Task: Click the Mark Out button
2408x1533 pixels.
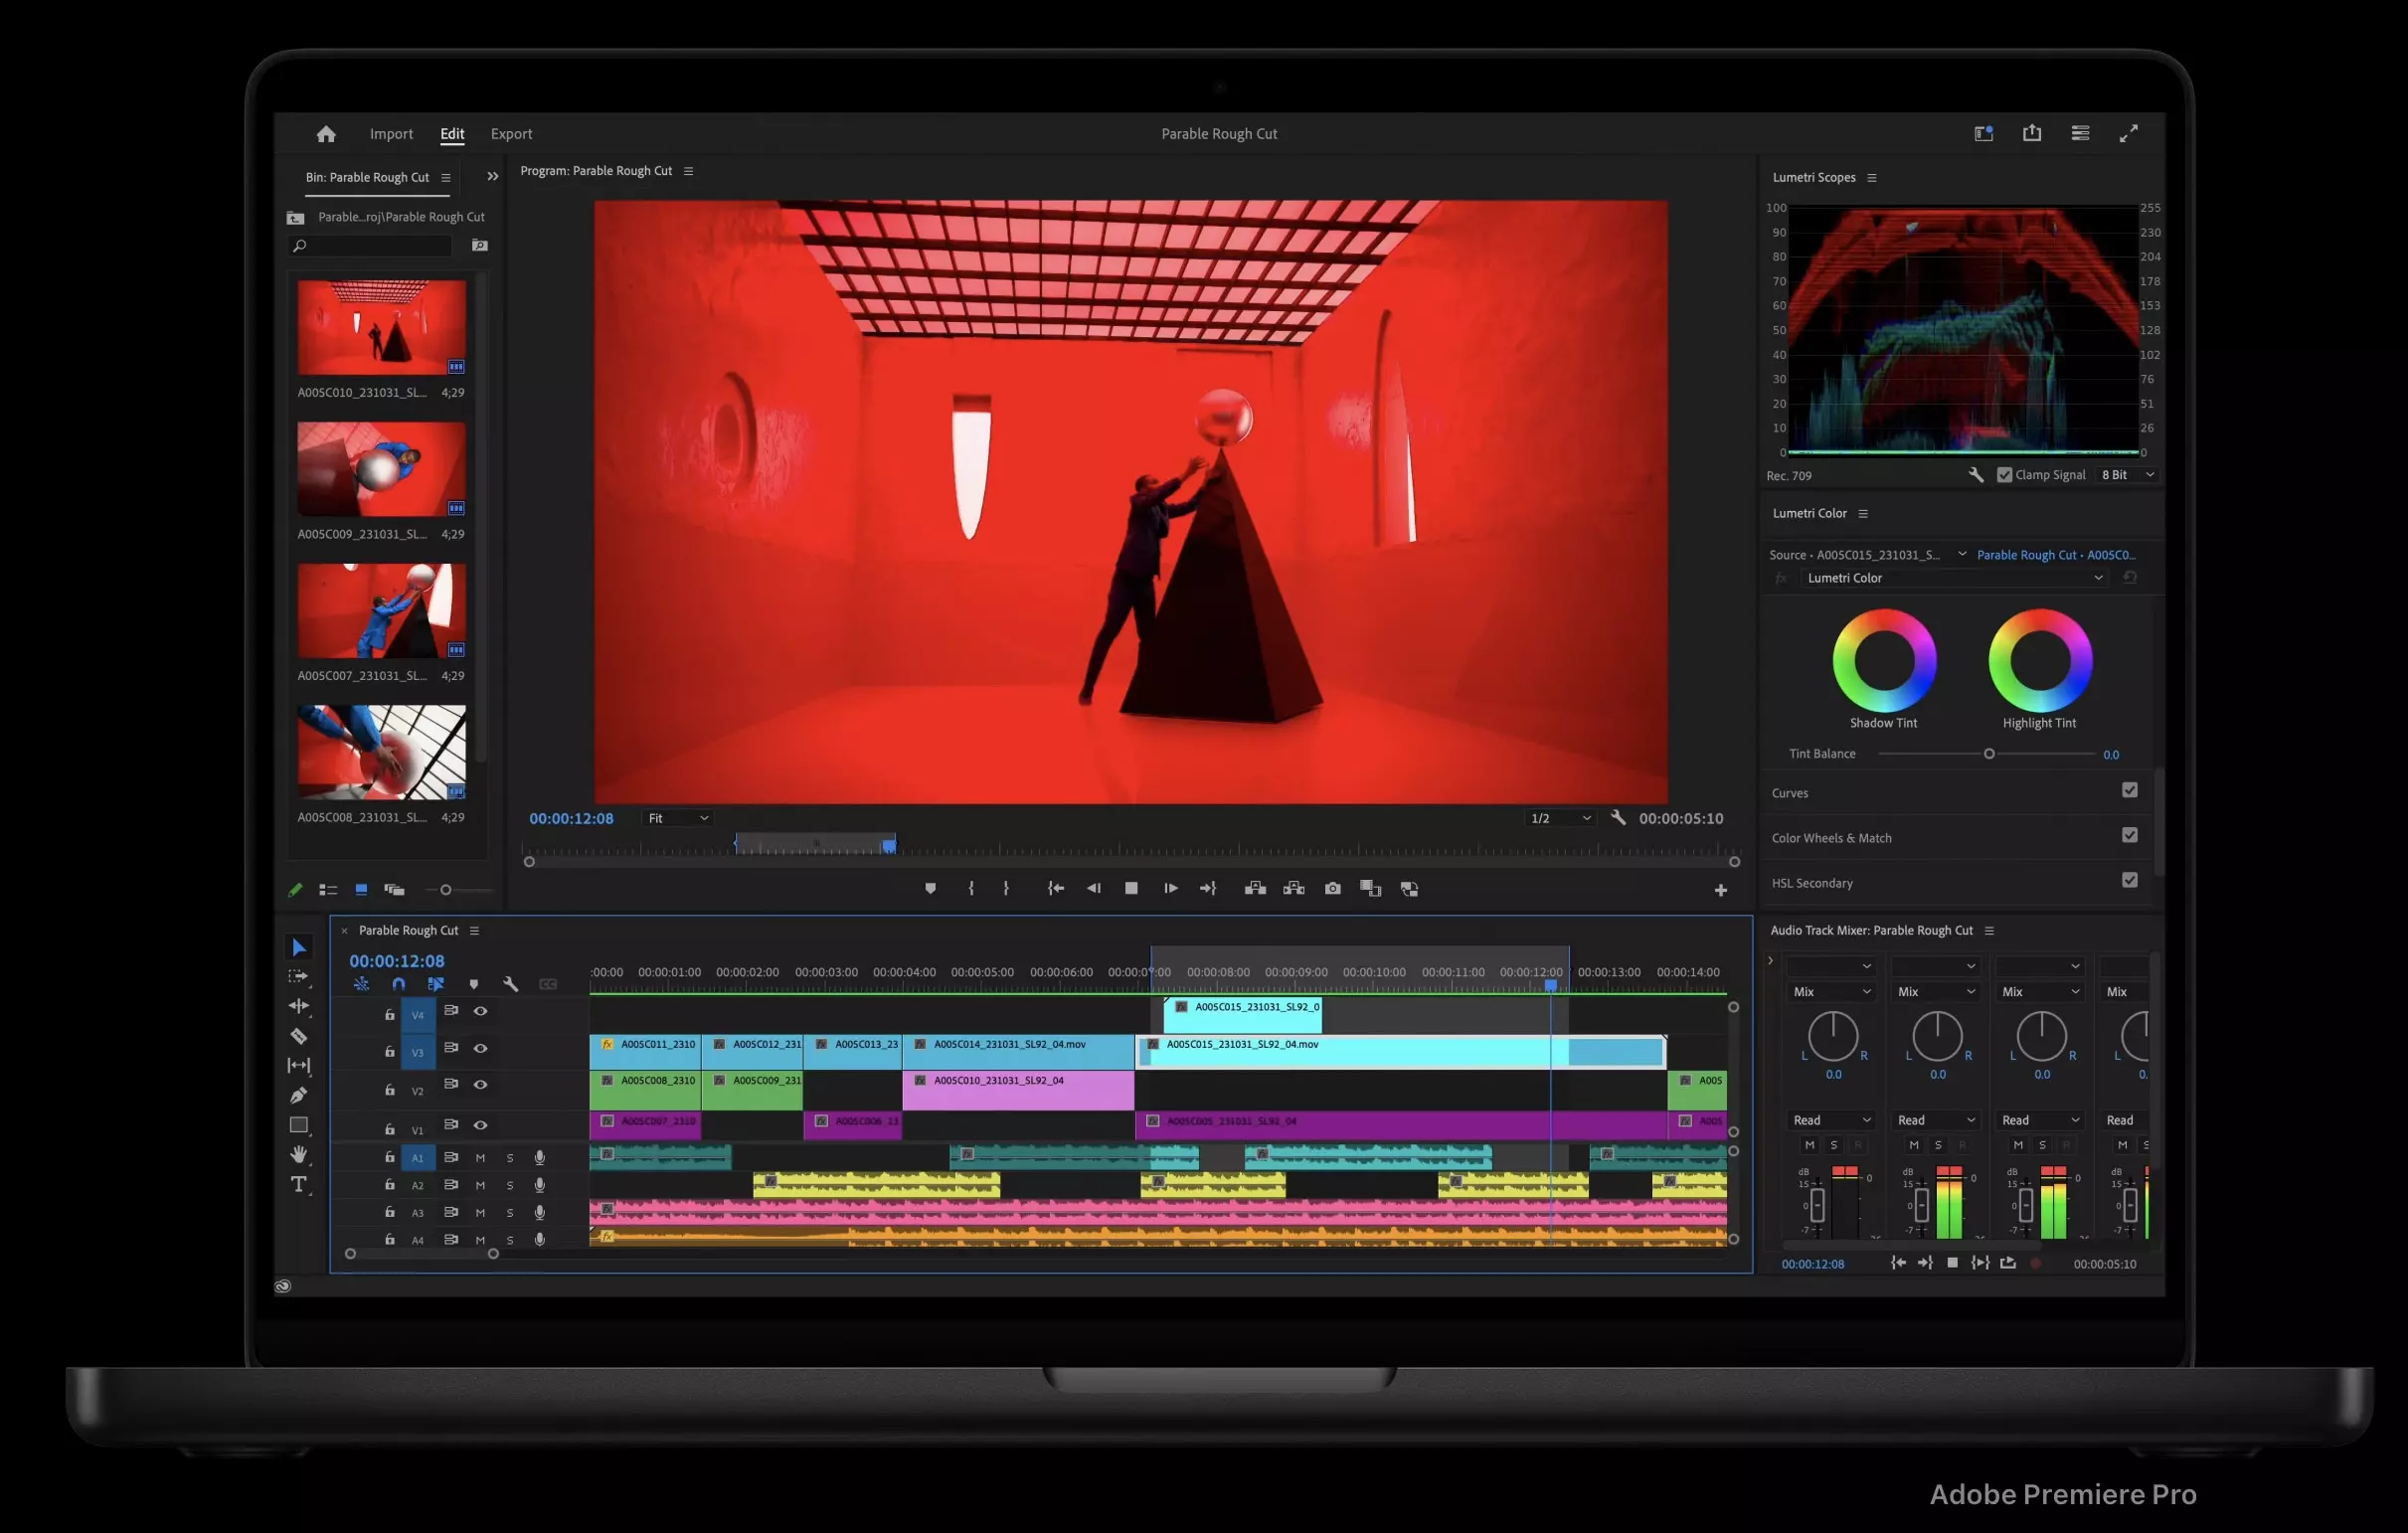Action: [1006, 889]
